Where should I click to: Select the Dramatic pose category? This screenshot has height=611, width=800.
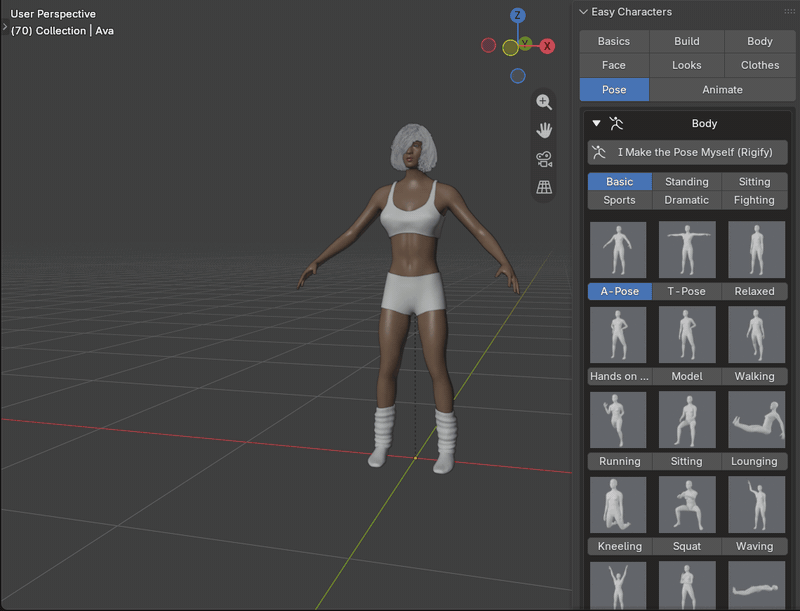click(687, 200)
